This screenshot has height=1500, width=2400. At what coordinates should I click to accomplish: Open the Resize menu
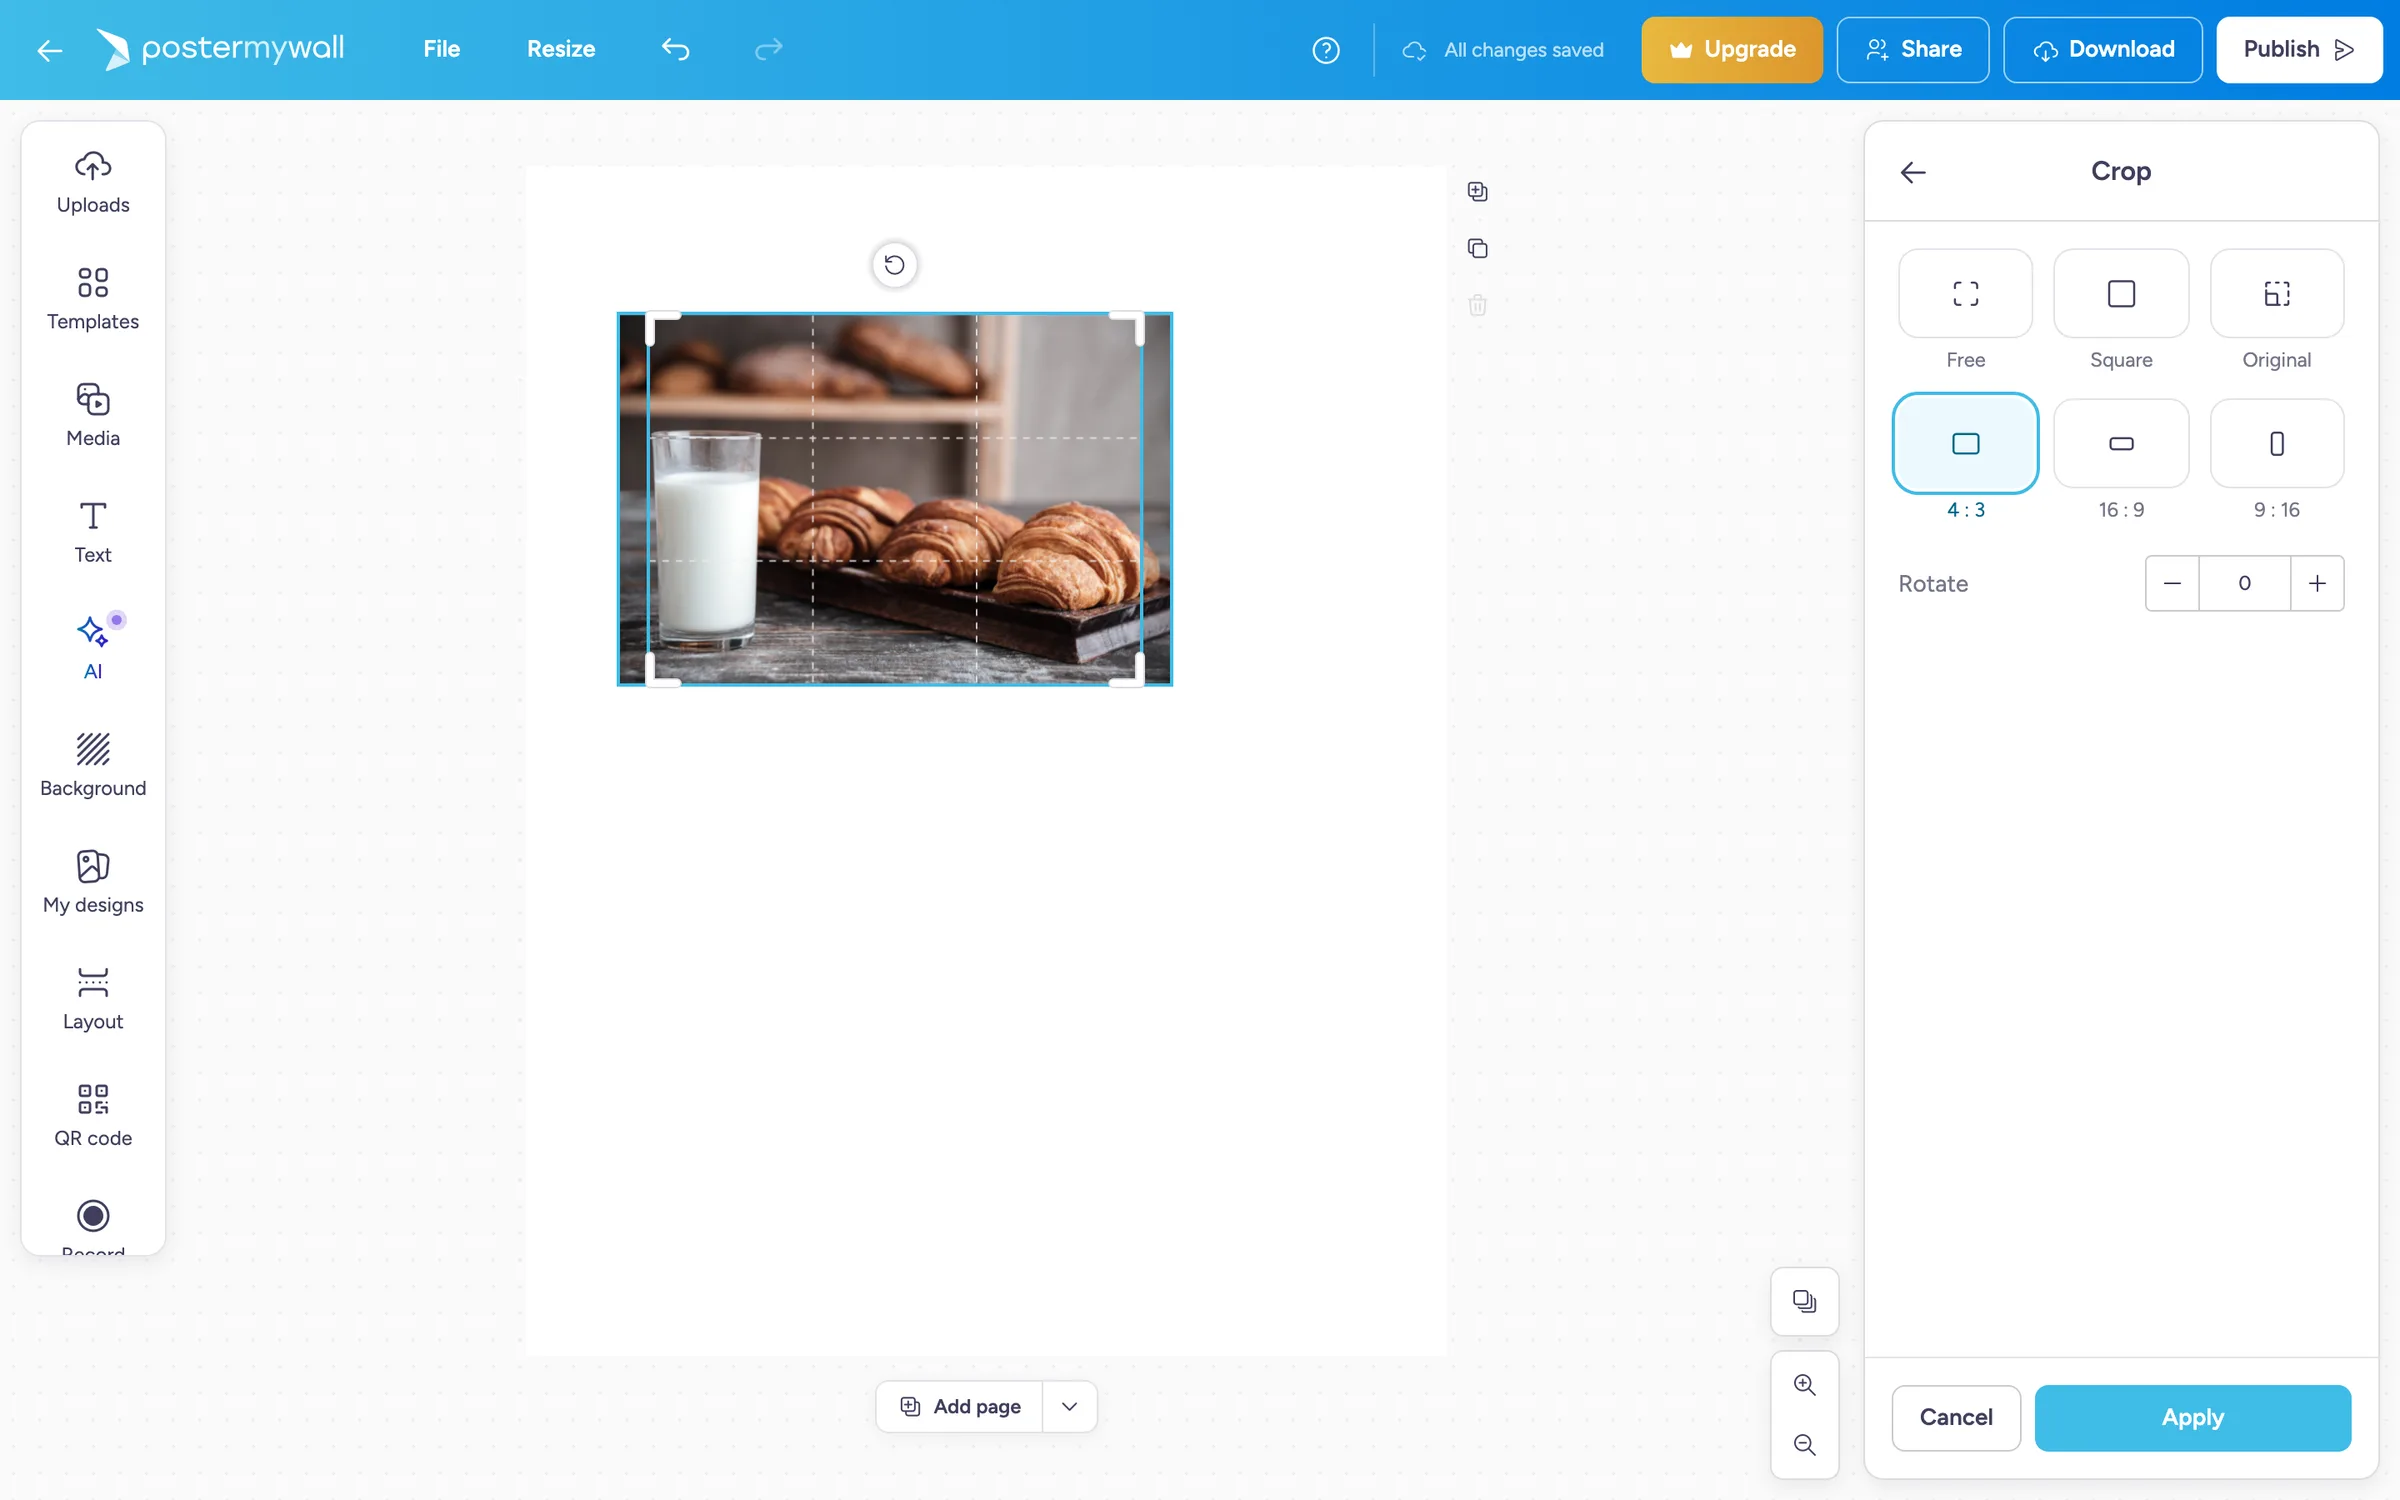click(x=561, y=49)
